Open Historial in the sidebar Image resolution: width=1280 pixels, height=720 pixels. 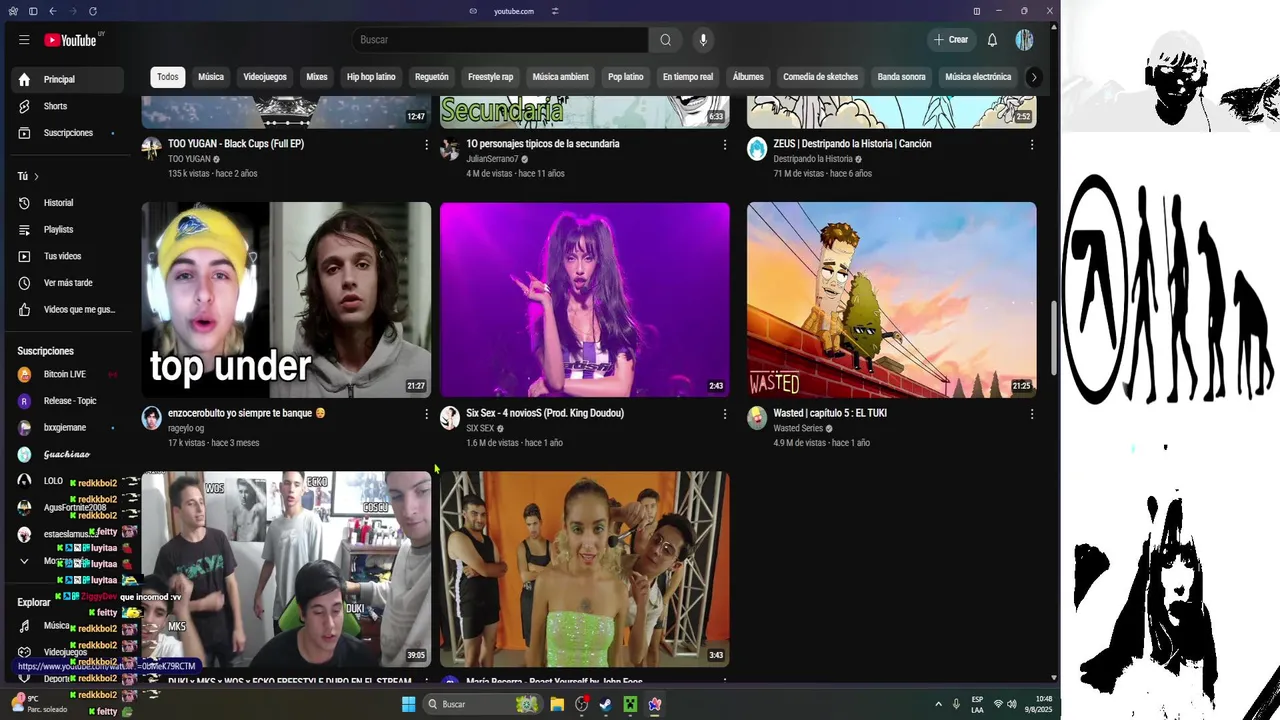[x=68, y=203]
